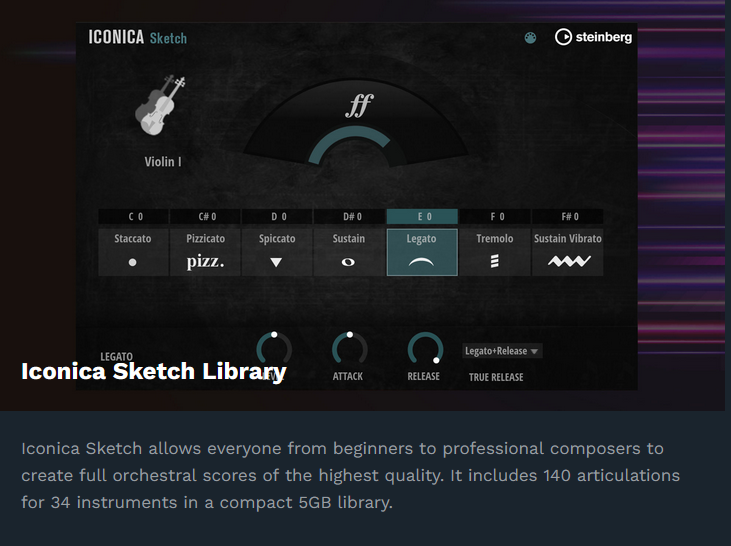Screen dimensions: 731x546
Task: Click the Steinberg logo
Action: (593, 37)
